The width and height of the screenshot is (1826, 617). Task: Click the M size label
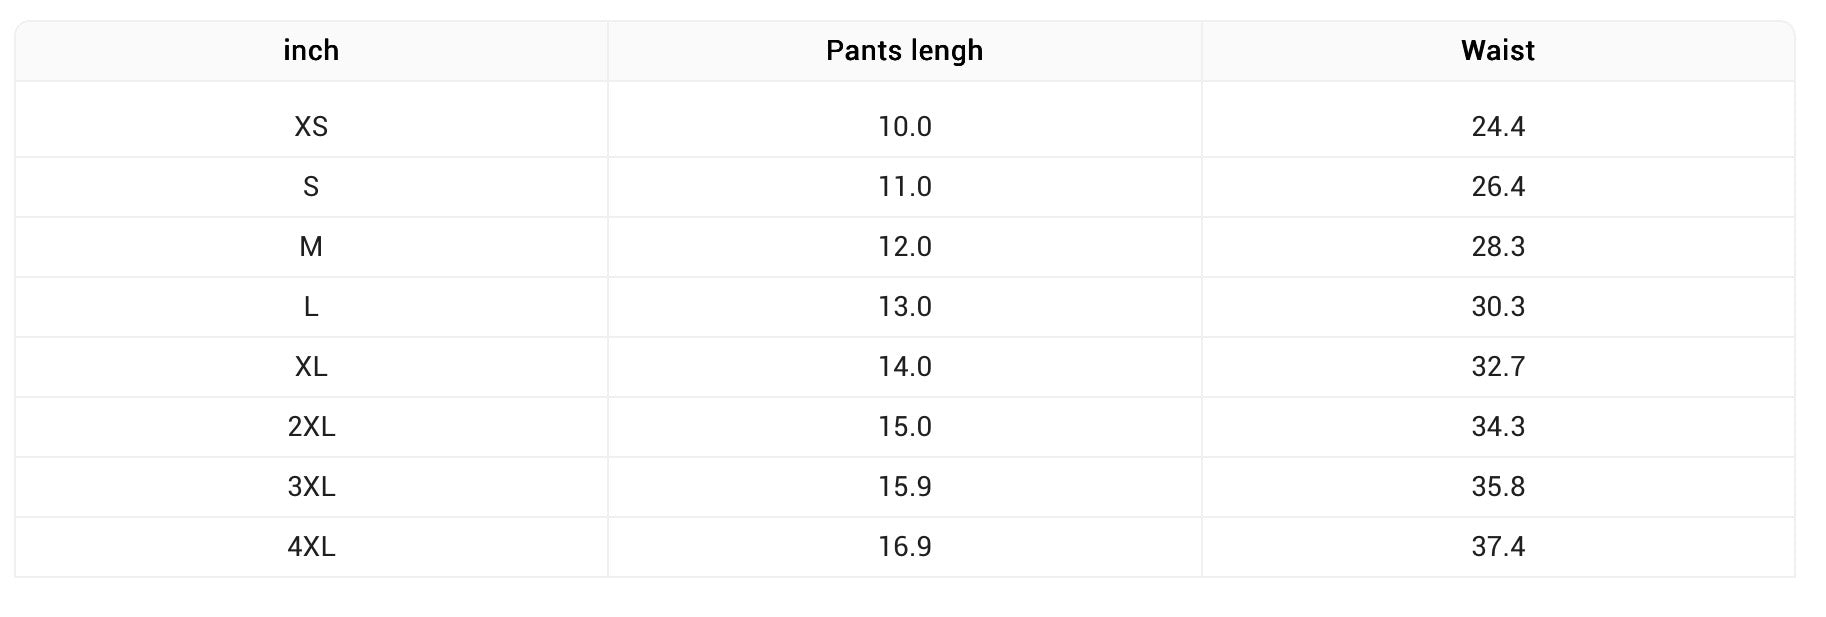click(x=311, y=247)
